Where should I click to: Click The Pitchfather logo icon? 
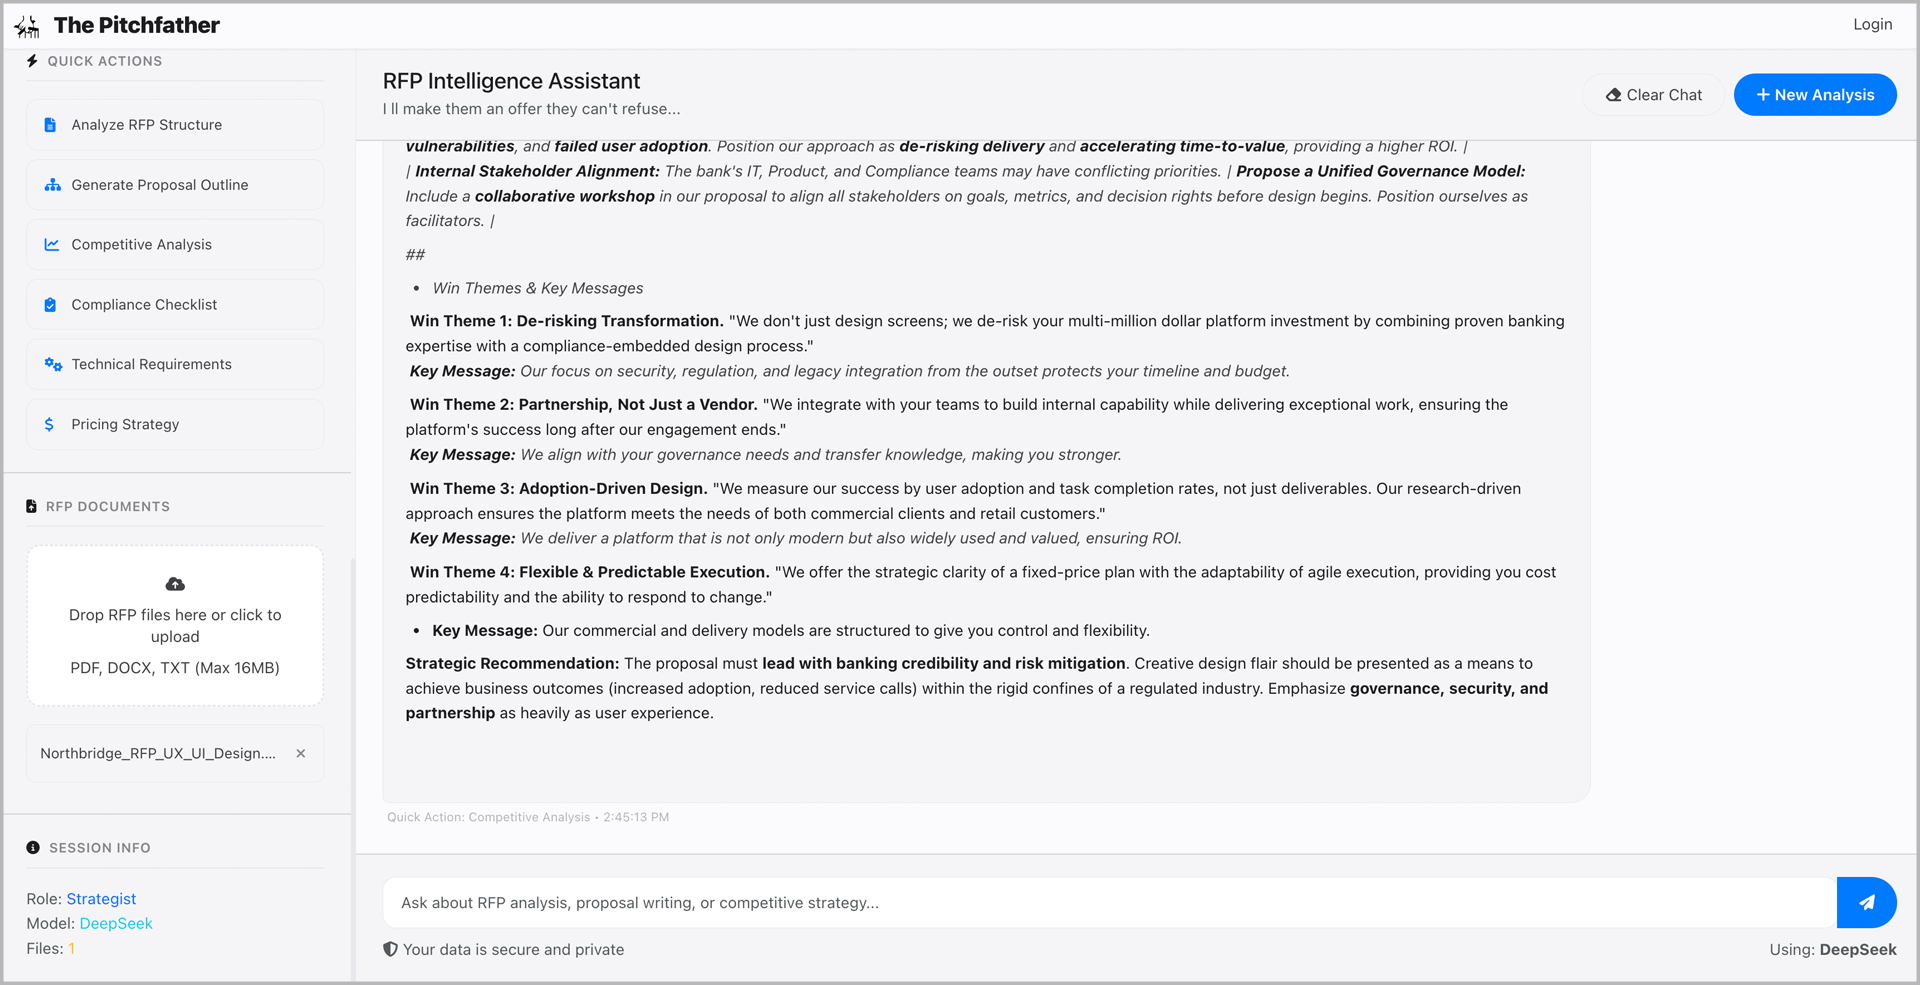pos(28,26)
